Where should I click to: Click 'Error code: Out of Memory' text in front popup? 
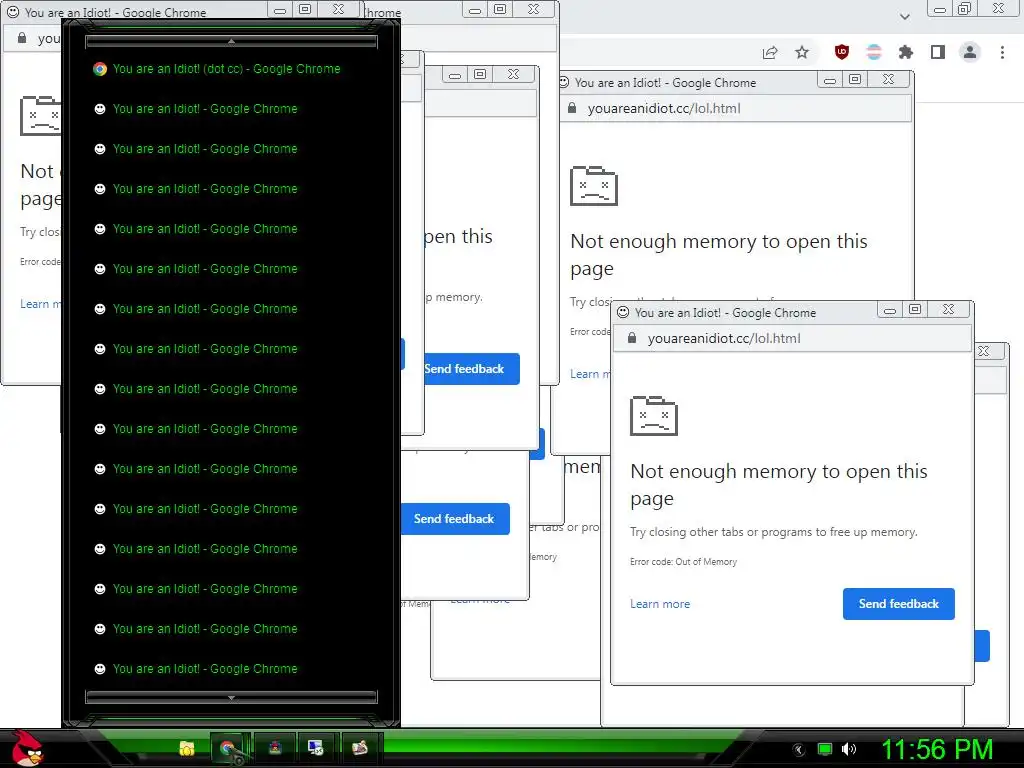683,562
